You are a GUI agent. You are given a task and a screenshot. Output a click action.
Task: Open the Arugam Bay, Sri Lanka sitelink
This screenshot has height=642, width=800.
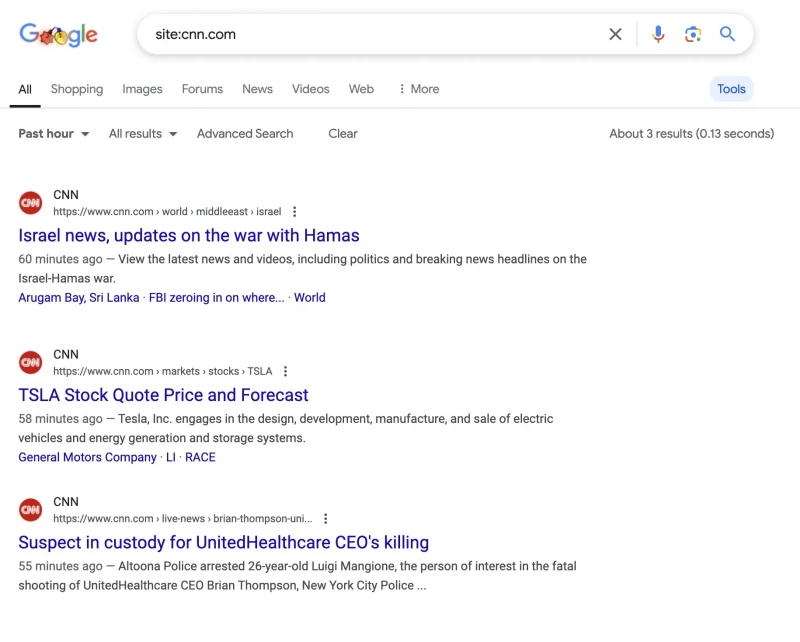click(79, 298)
